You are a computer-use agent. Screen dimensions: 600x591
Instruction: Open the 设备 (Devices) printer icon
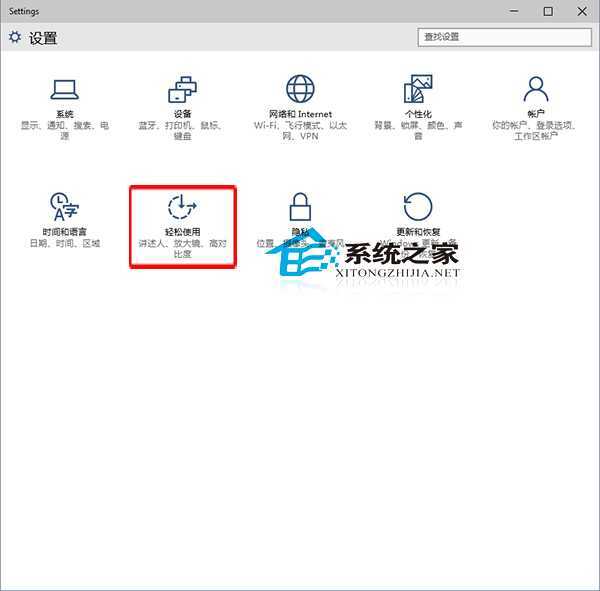point(183,89)
